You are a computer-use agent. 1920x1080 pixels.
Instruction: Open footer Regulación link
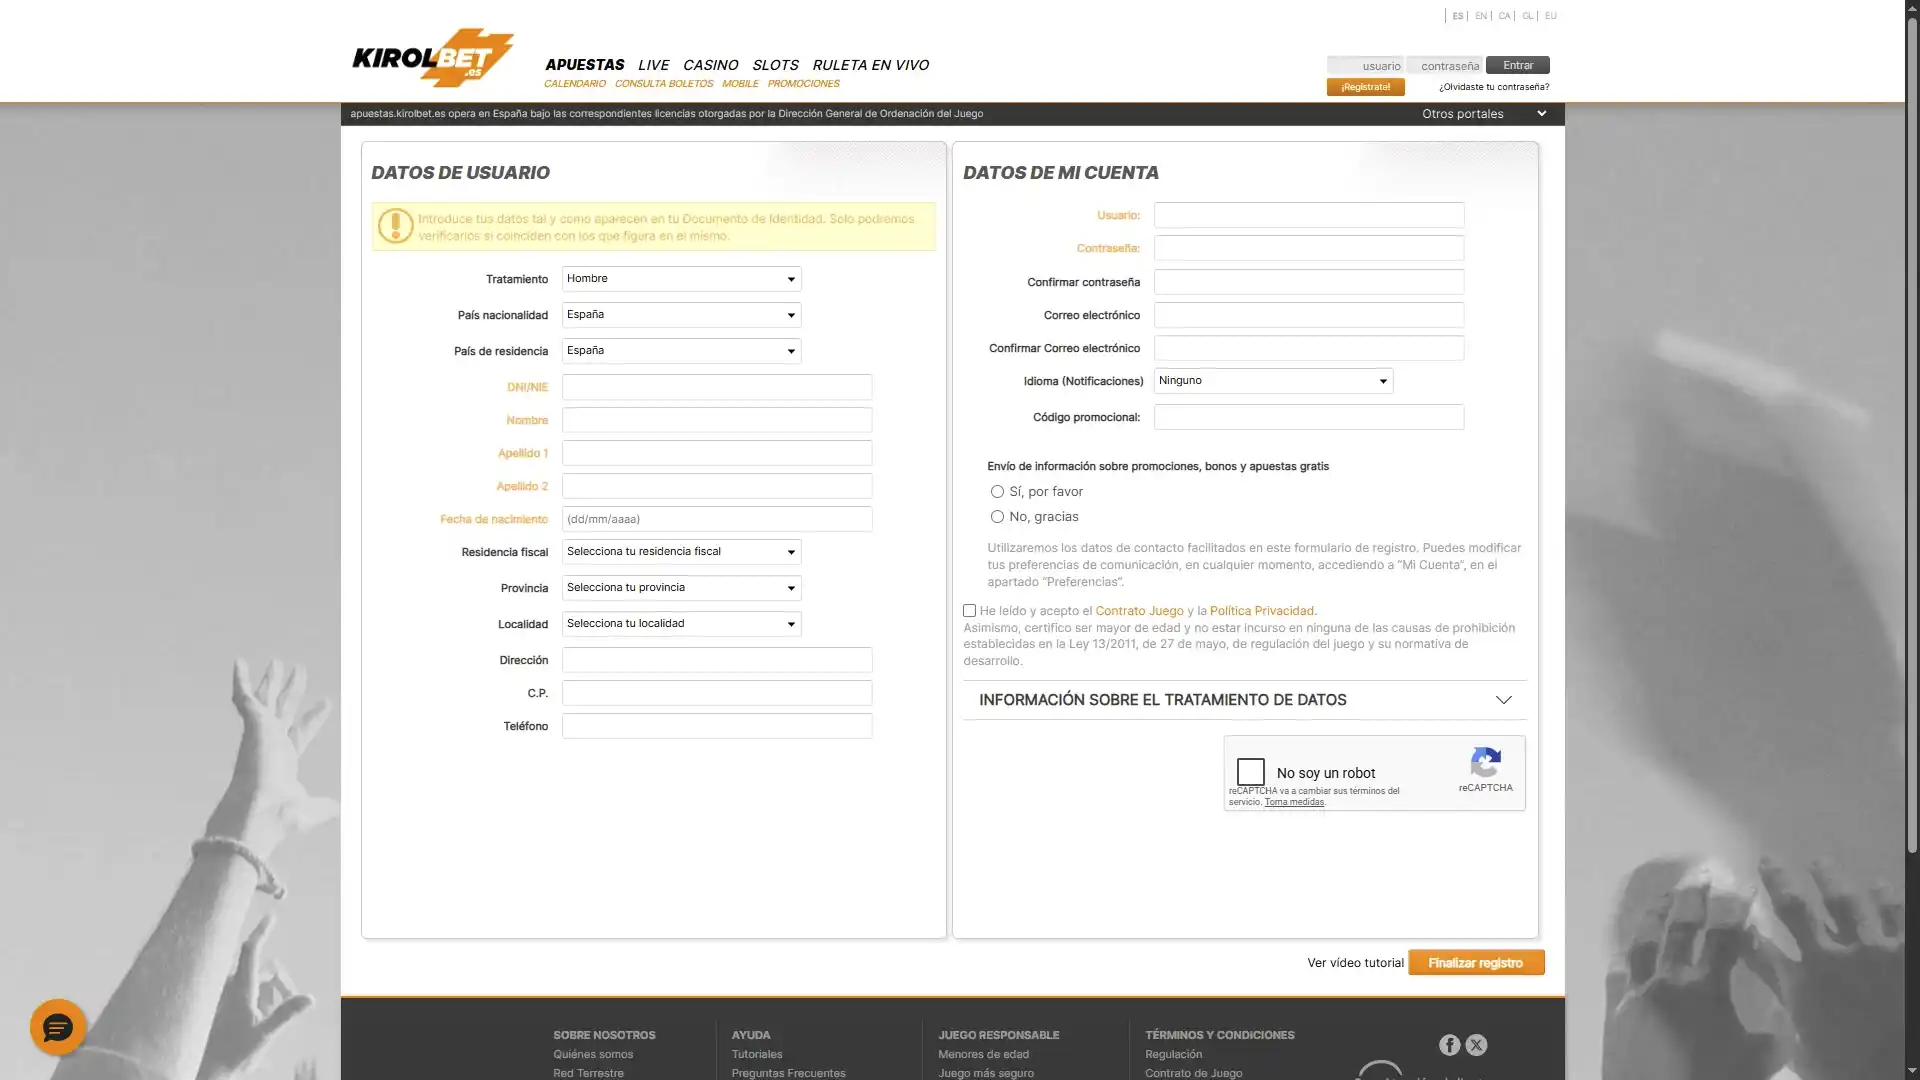pyautogui.click(x=1173, y=1054)
